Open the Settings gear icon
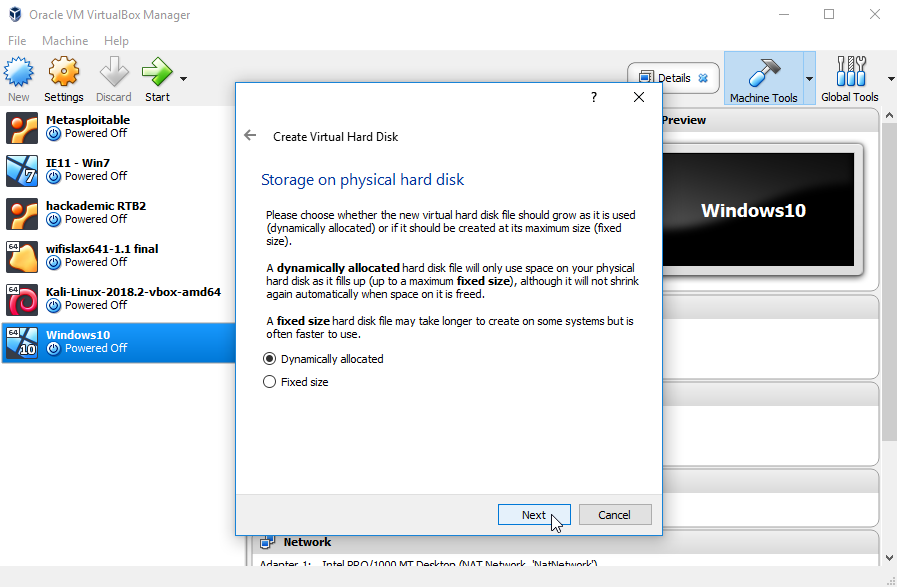Screen dimensions: 897x587 [x=64, y=73]
